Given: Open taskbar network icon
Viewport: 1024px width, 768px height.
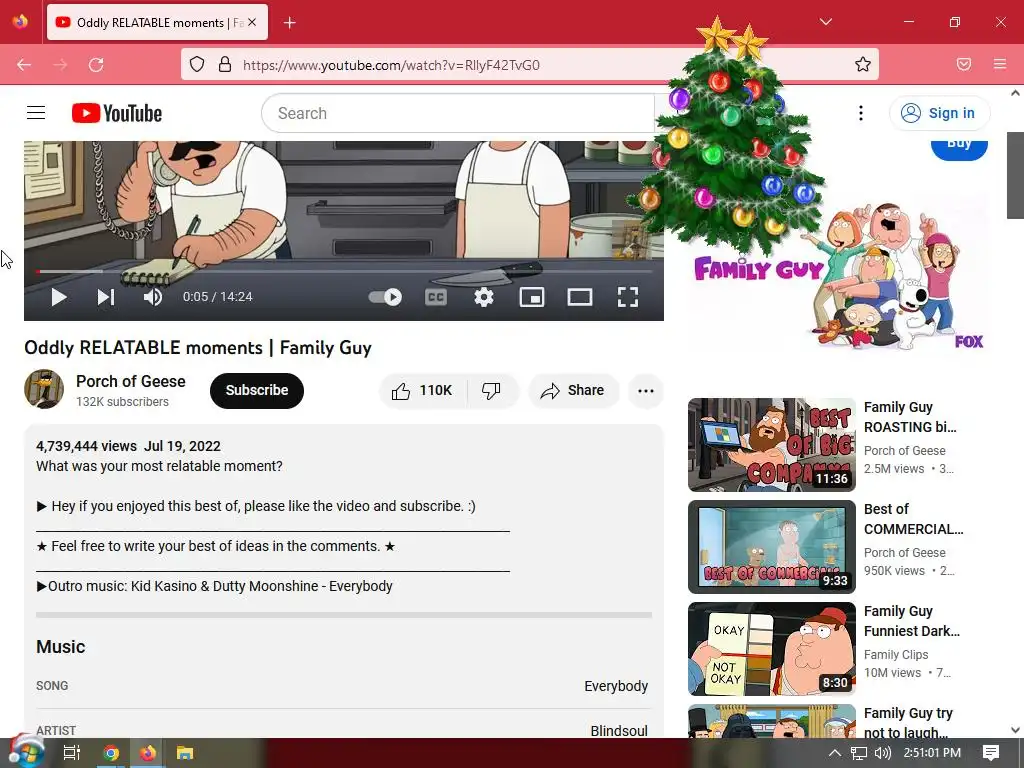Looking at the screenshot, I should pyautogui.click(x=859, y=753).
